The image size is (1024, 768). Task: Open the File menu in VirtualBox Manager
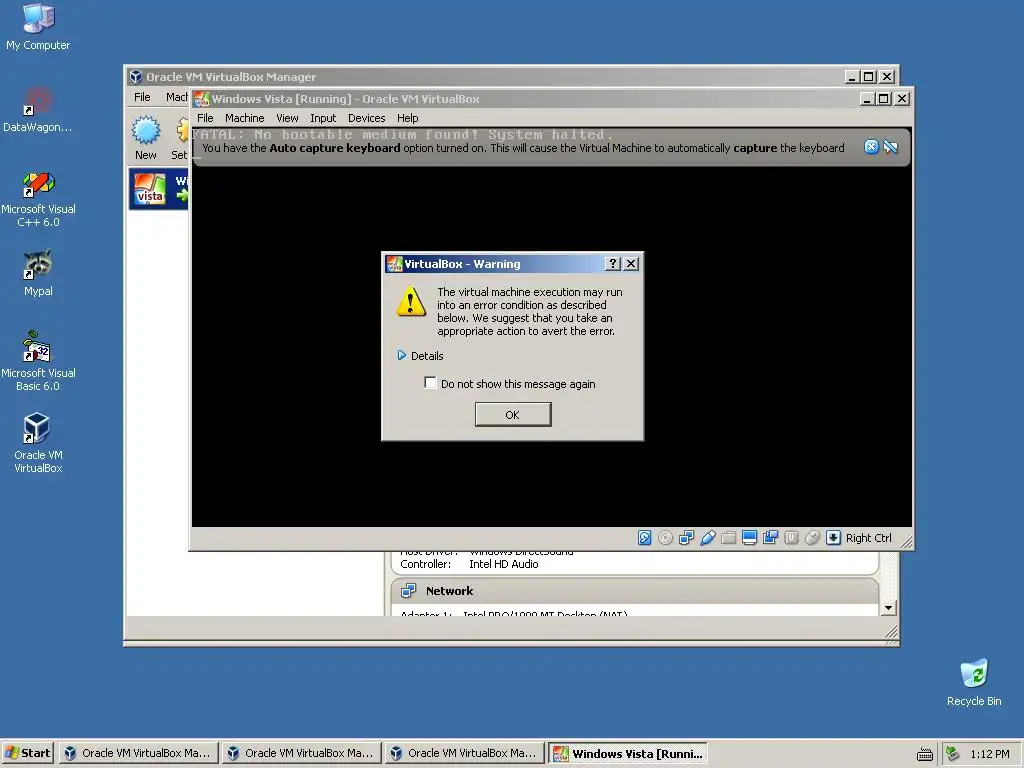tap(142, 97)
